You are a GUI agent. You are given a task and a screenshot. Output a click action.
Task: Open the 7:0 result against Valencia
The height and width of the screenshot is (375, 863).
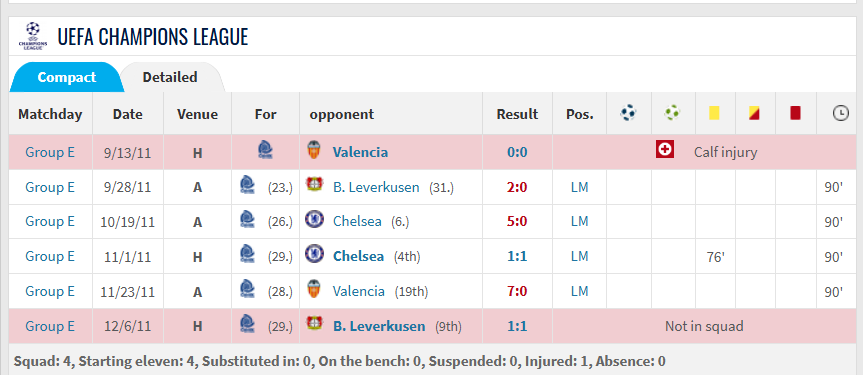[x=517, y=291]
